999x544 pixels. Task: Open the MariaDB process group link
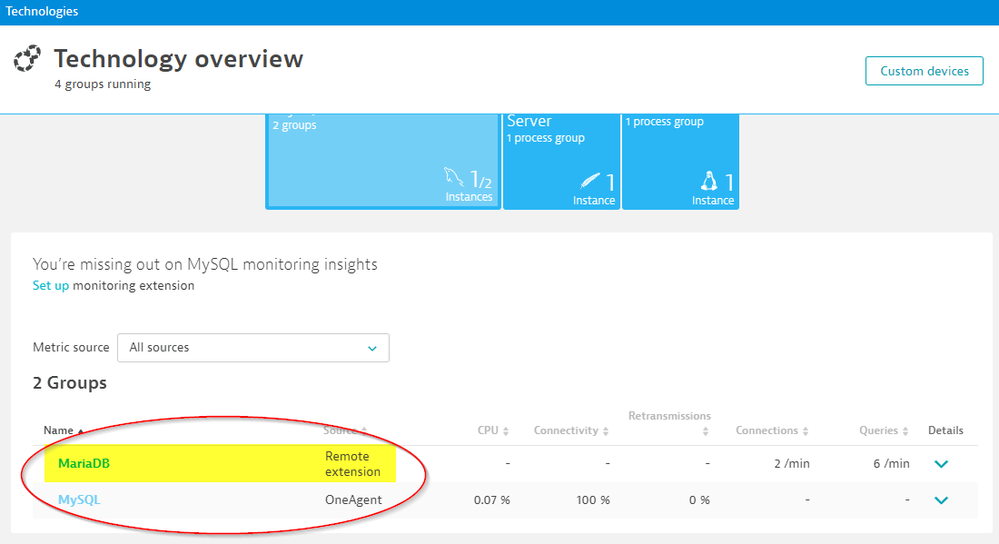[x=83, y=464]
